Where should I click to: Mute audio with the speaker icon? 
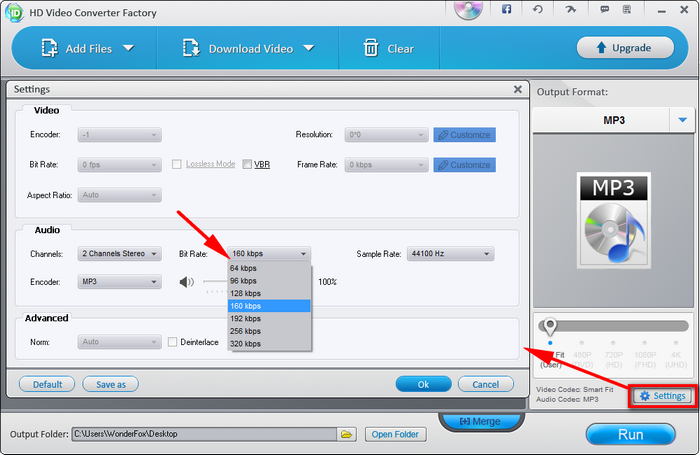tap(186, 282)
